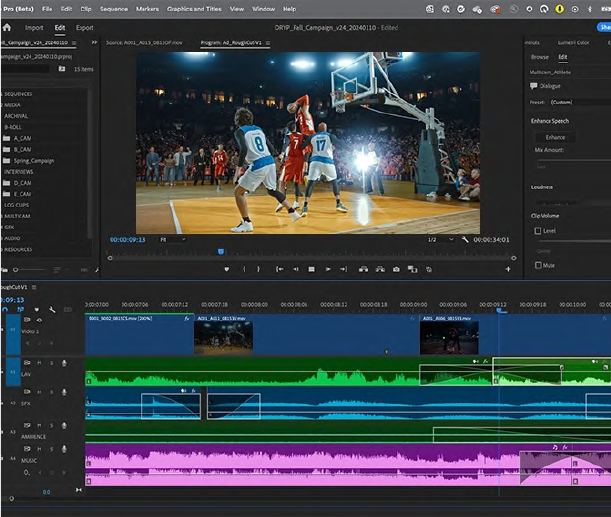Click the Dialogue audio type button
This screenshot has width=611, height=517.
545,86
